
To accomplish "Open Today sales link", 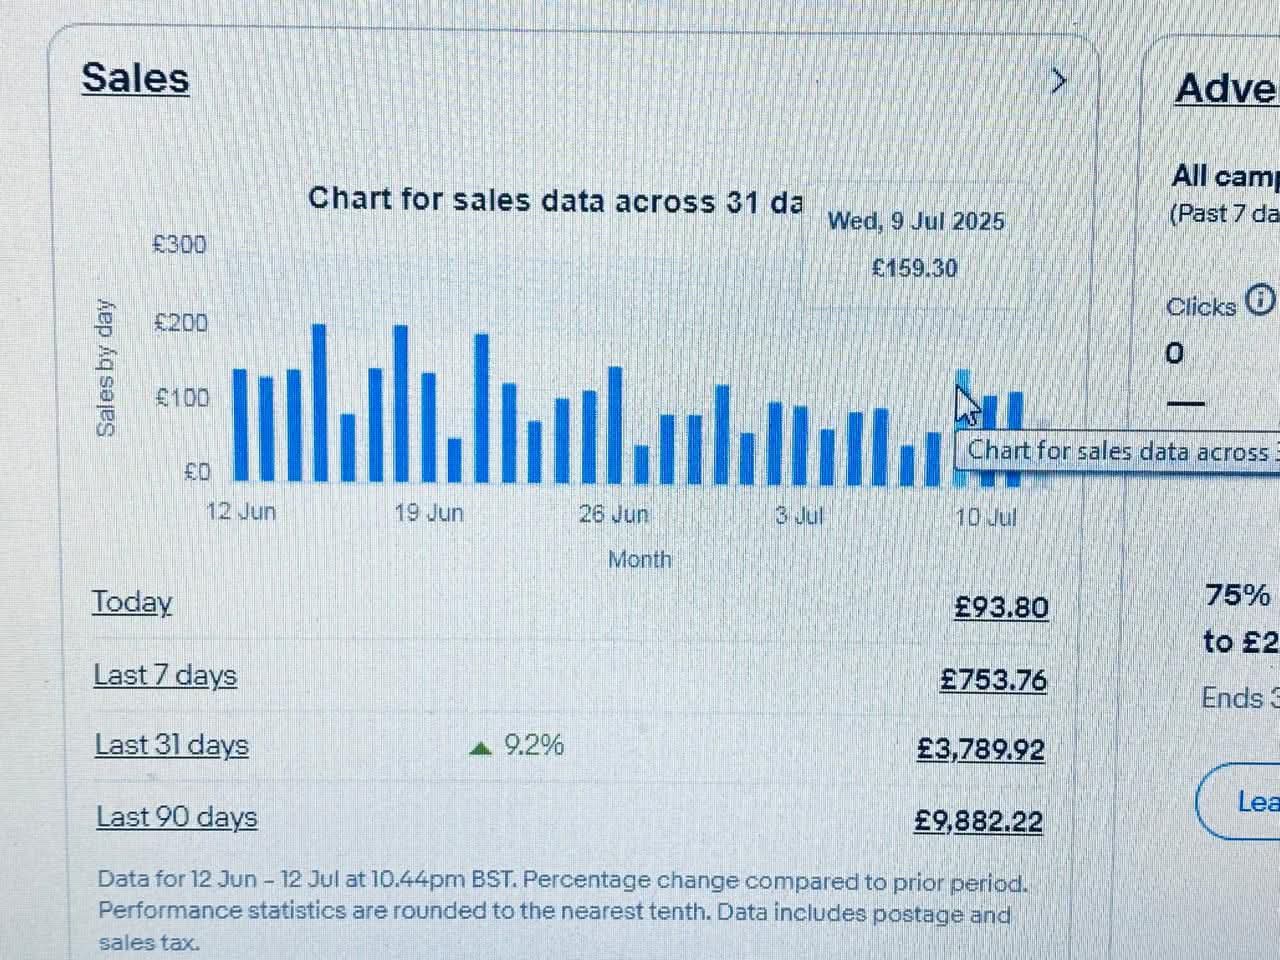I will 132,602.
